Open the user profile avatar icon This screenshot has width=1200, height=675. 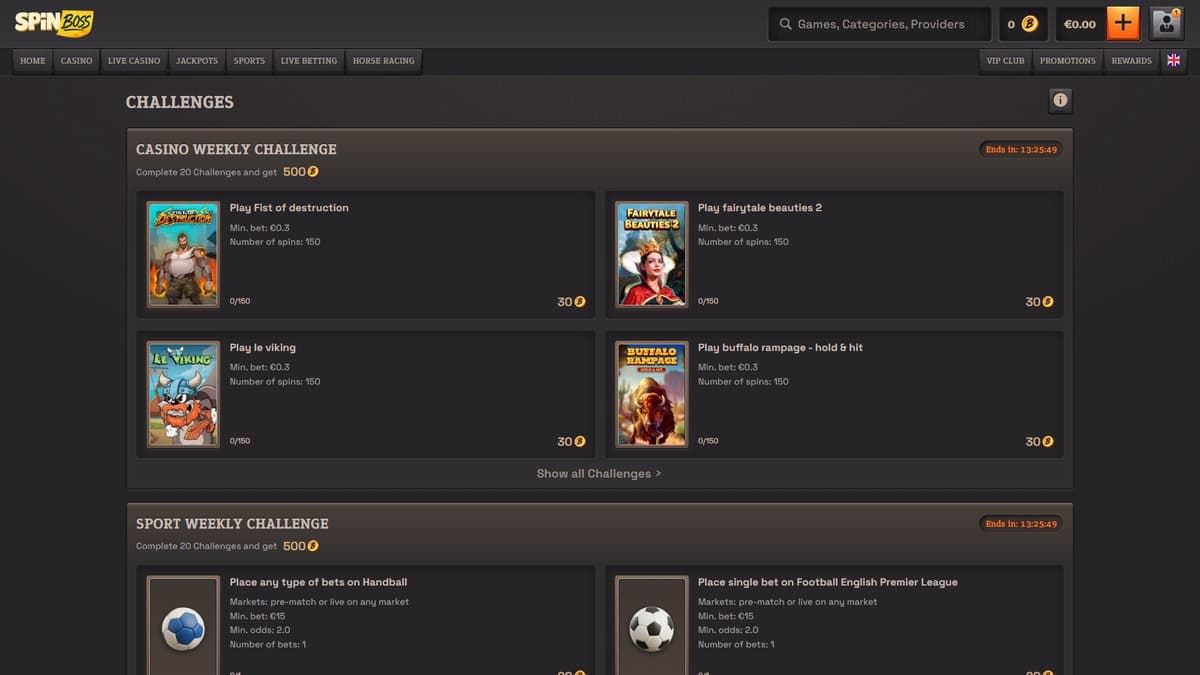click(1167, 24)
